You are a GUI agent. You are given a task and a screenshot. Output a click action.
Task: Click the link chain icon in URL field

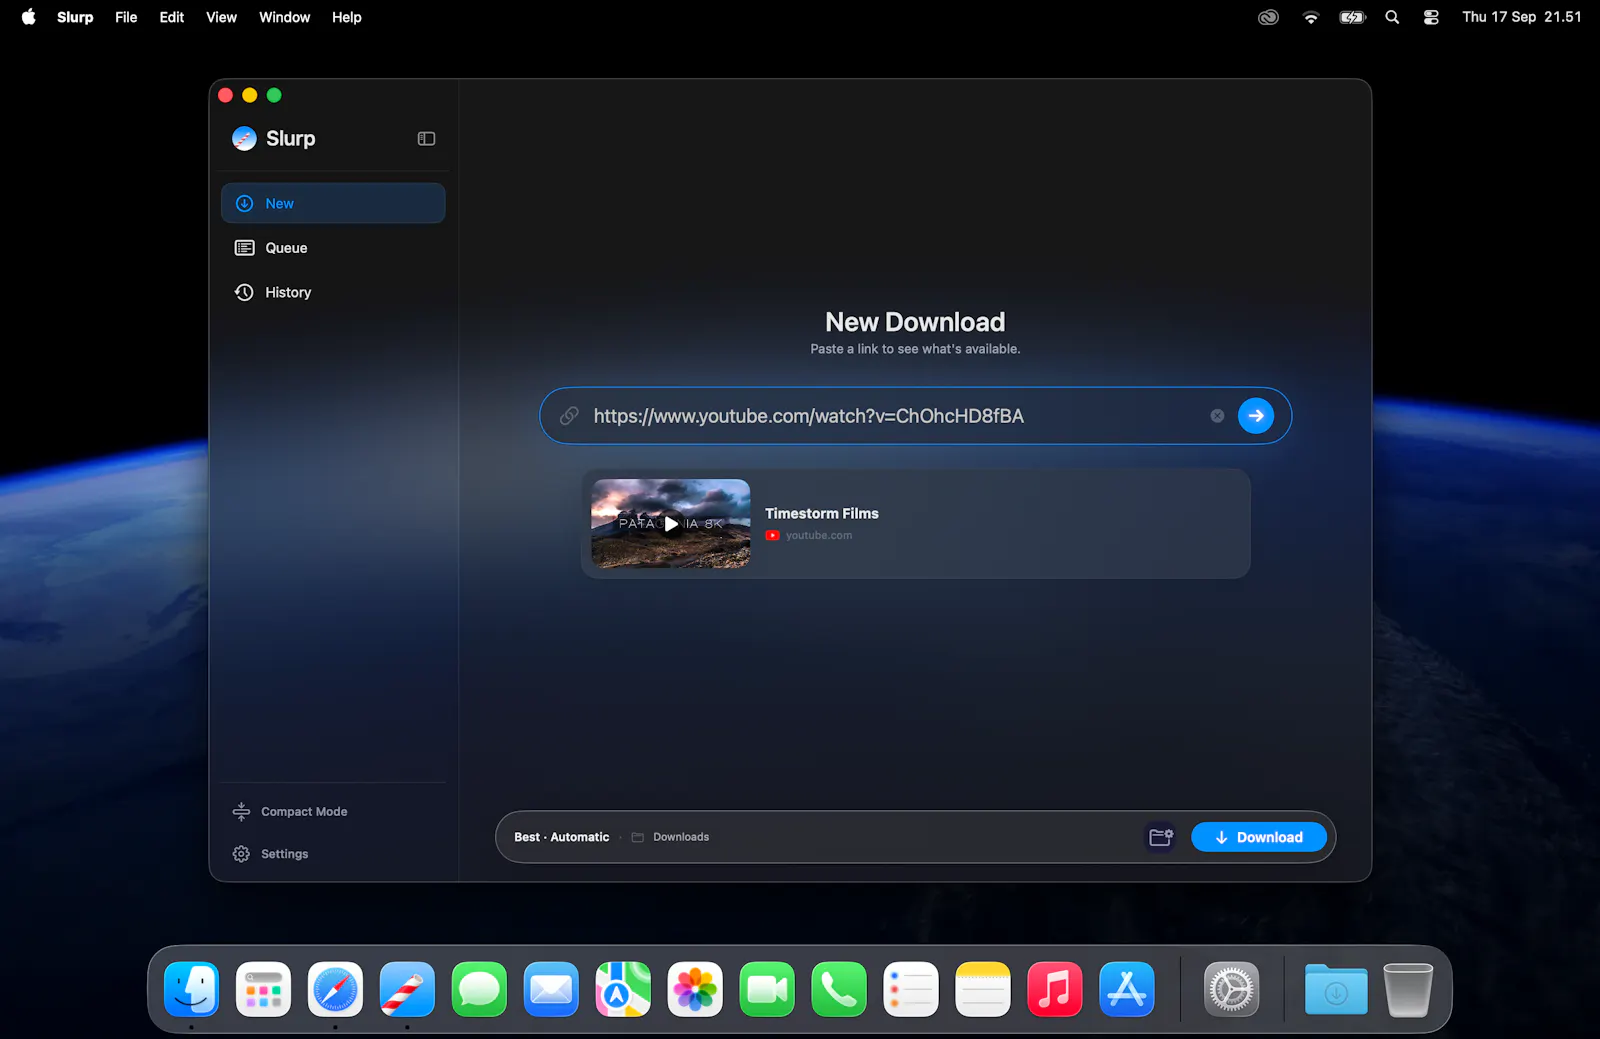tap(569, 416)
